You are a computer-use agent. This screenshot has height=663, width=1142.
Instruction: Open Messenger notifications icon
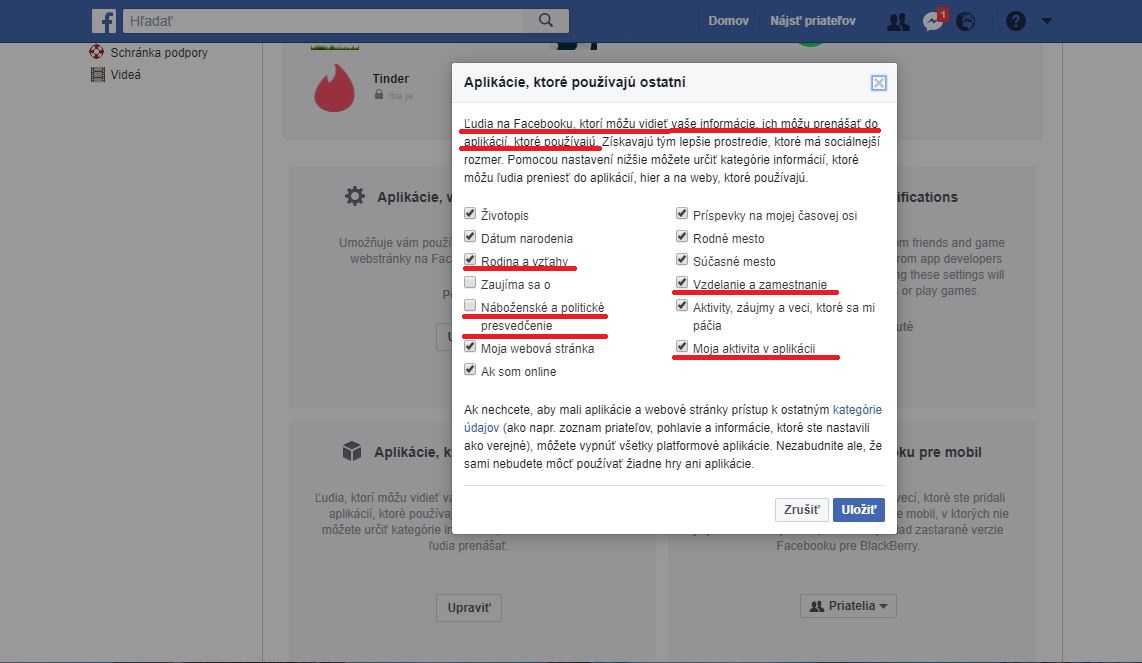pos(932,21)
